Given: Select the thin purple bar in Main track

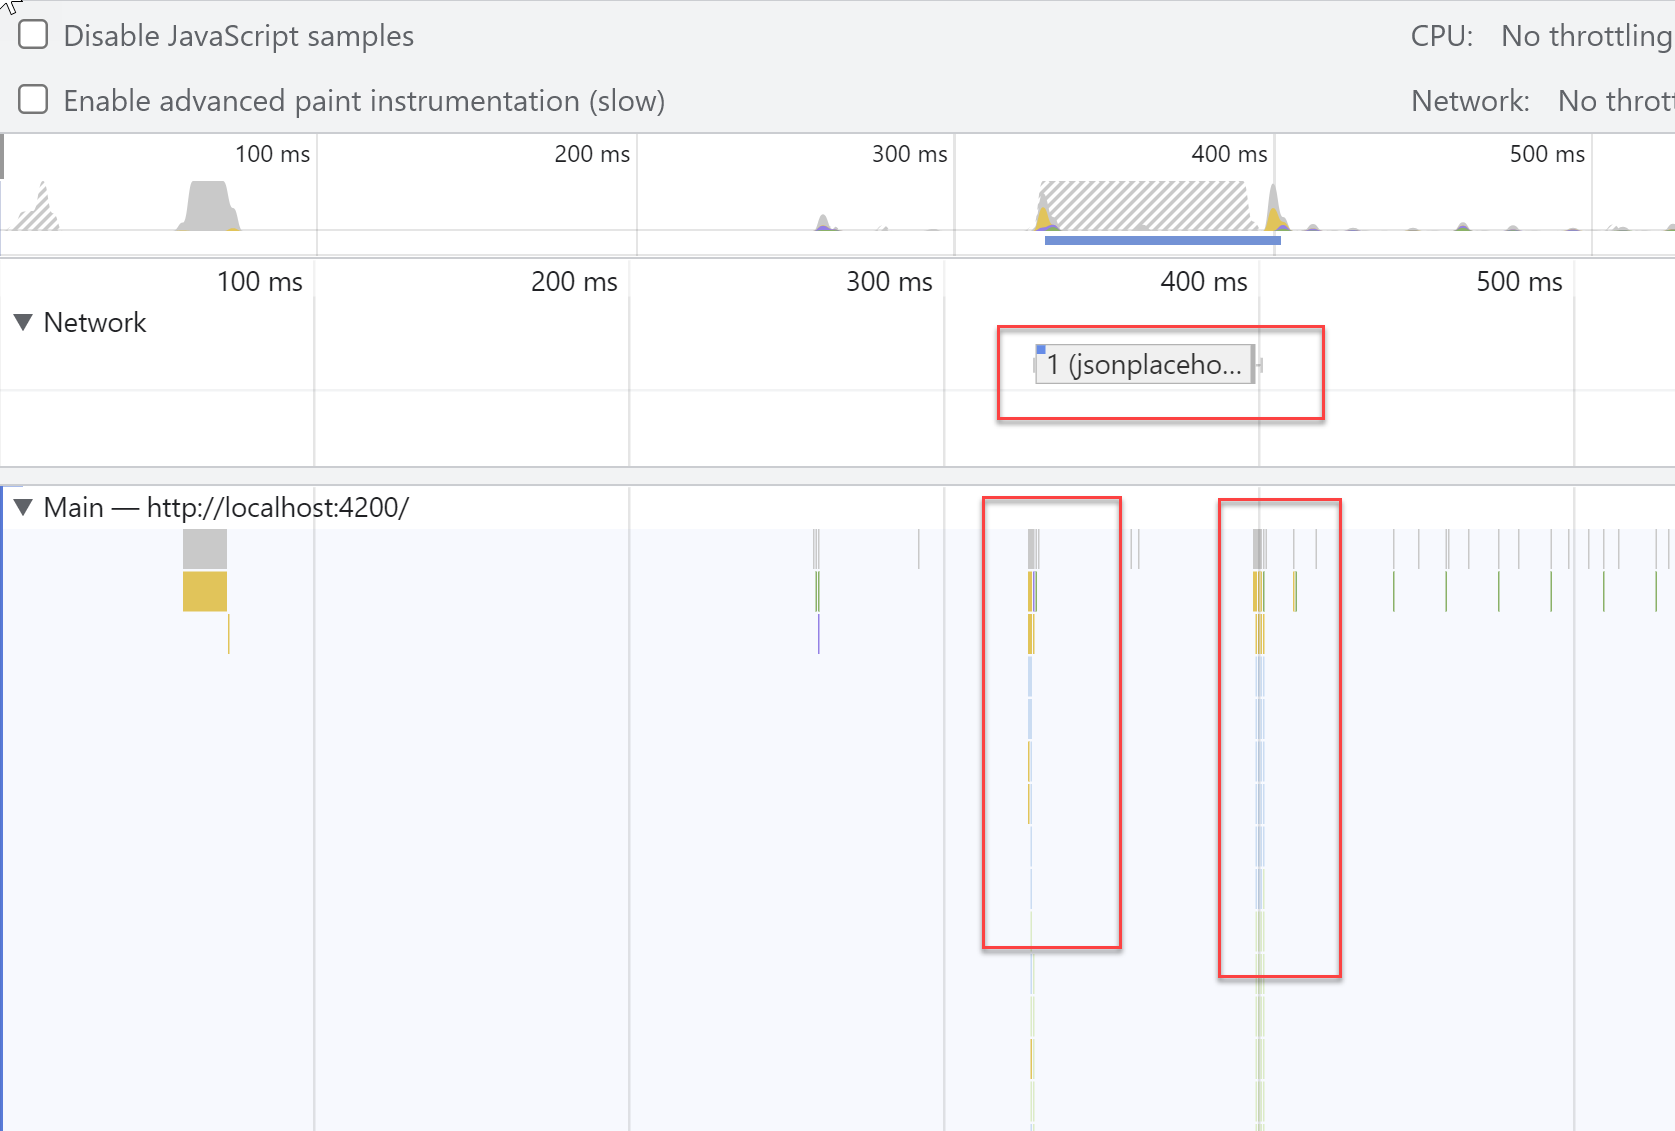Looking at the screenshot, I should click(819, 633).
